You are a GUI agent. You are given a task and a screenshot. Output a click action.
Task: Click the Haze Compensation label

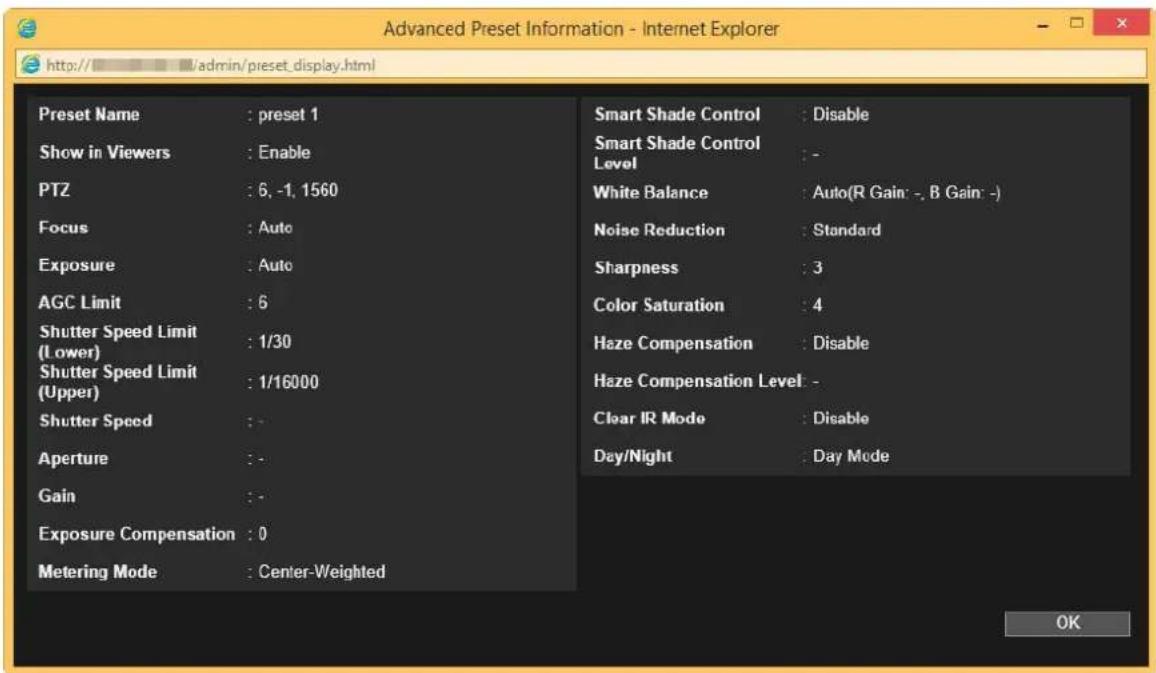673,344
